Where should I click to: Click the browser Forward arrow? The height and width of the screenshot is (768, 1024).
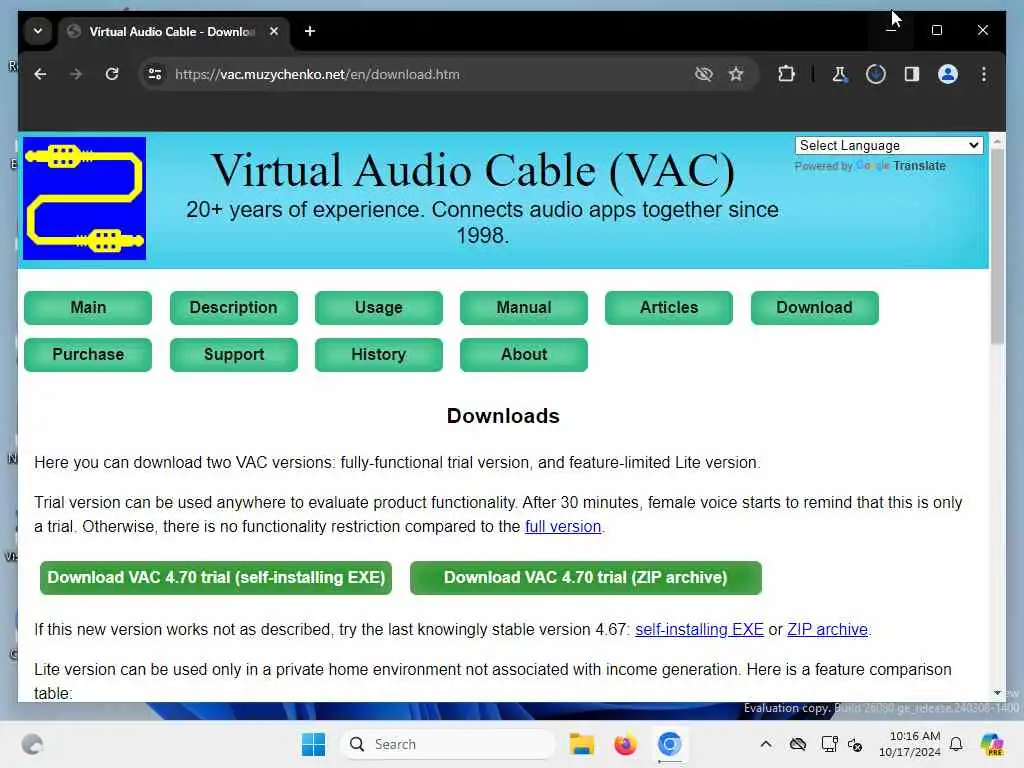(76, 74)
